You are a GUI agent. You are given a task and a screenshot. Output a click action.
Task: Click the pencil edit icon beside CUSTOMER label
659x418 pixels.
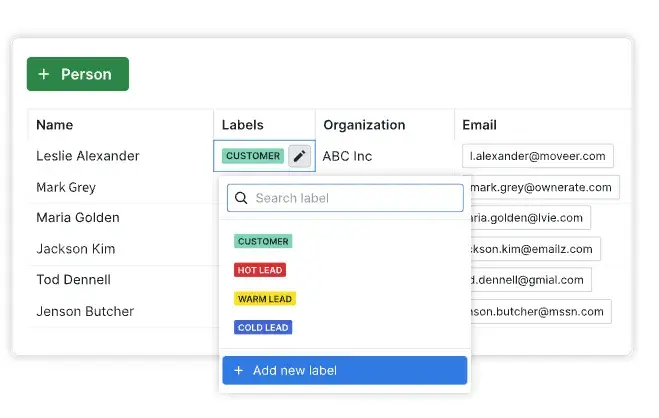[x=300, y=156]
